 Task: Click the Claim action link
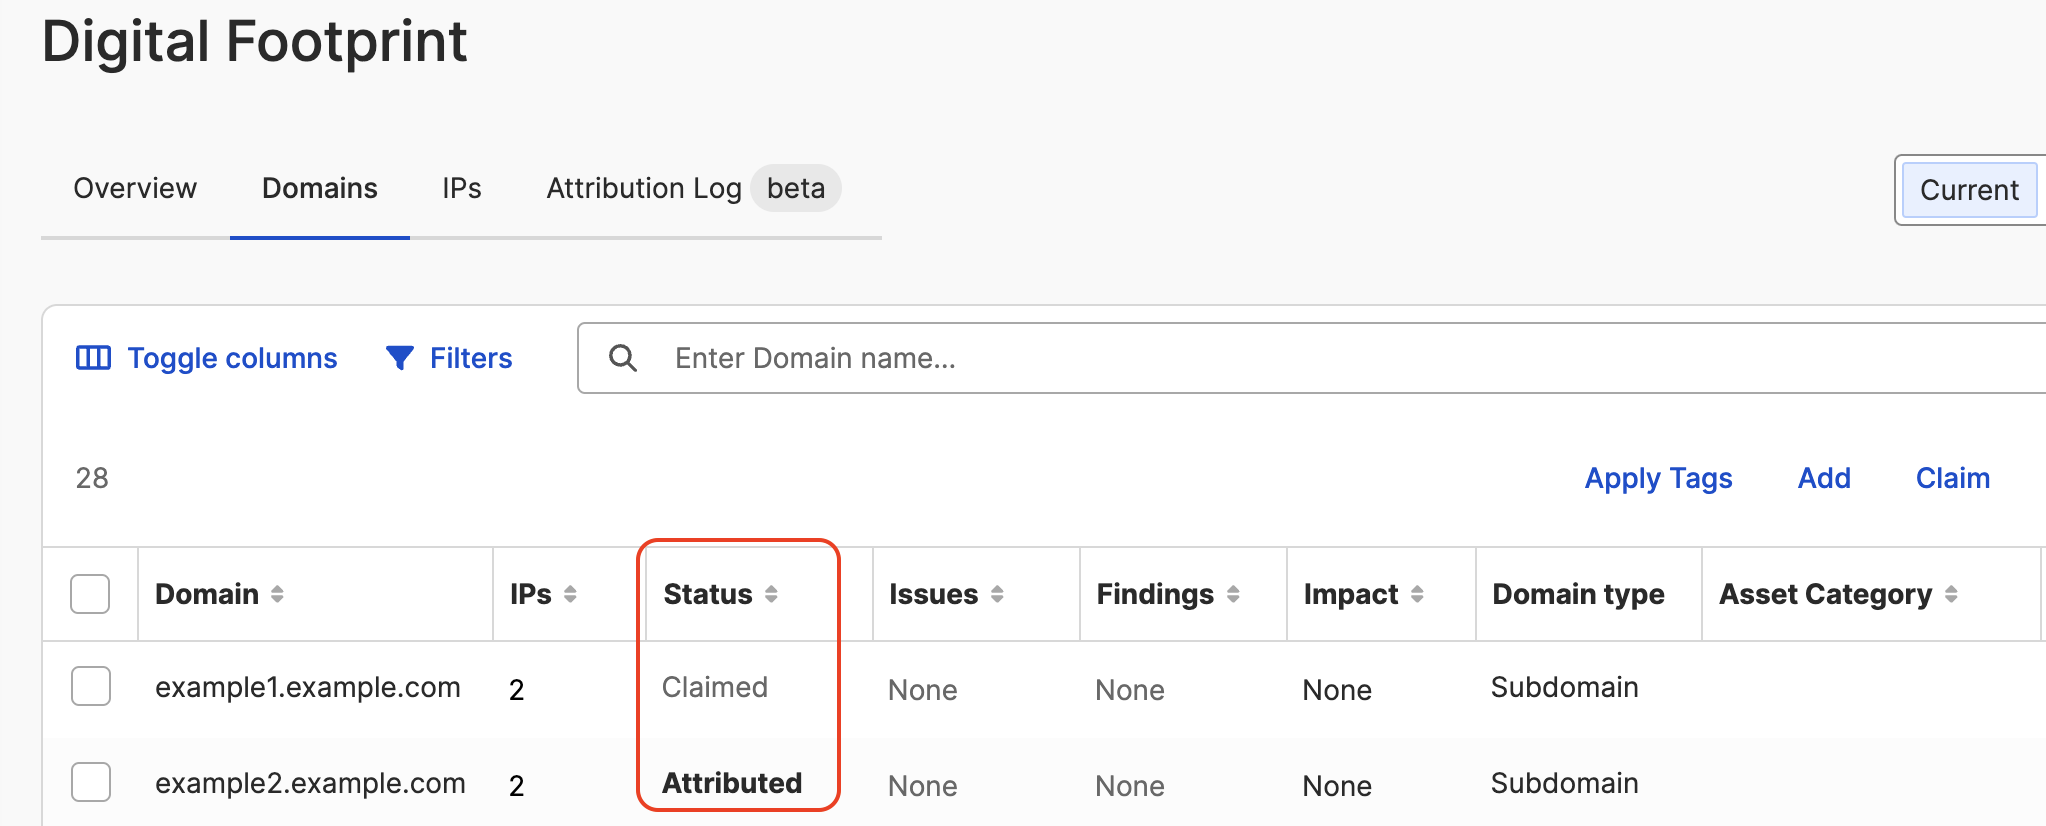pyautogui.click(x=1953, y=478)
